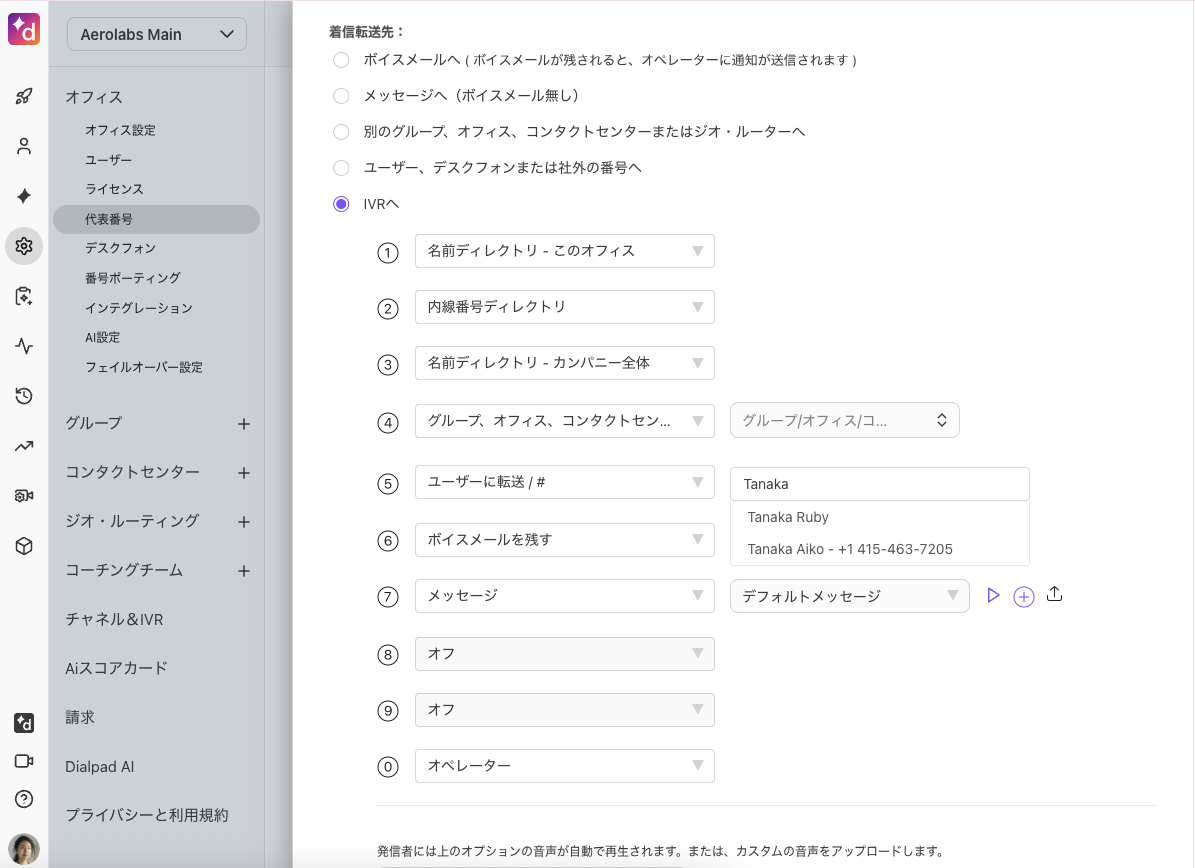Open the settings gear icon in sidebar
Image resolution: width=1195 pixels, height=868 pixels.
pyautogui.click(x=24, y=246)
